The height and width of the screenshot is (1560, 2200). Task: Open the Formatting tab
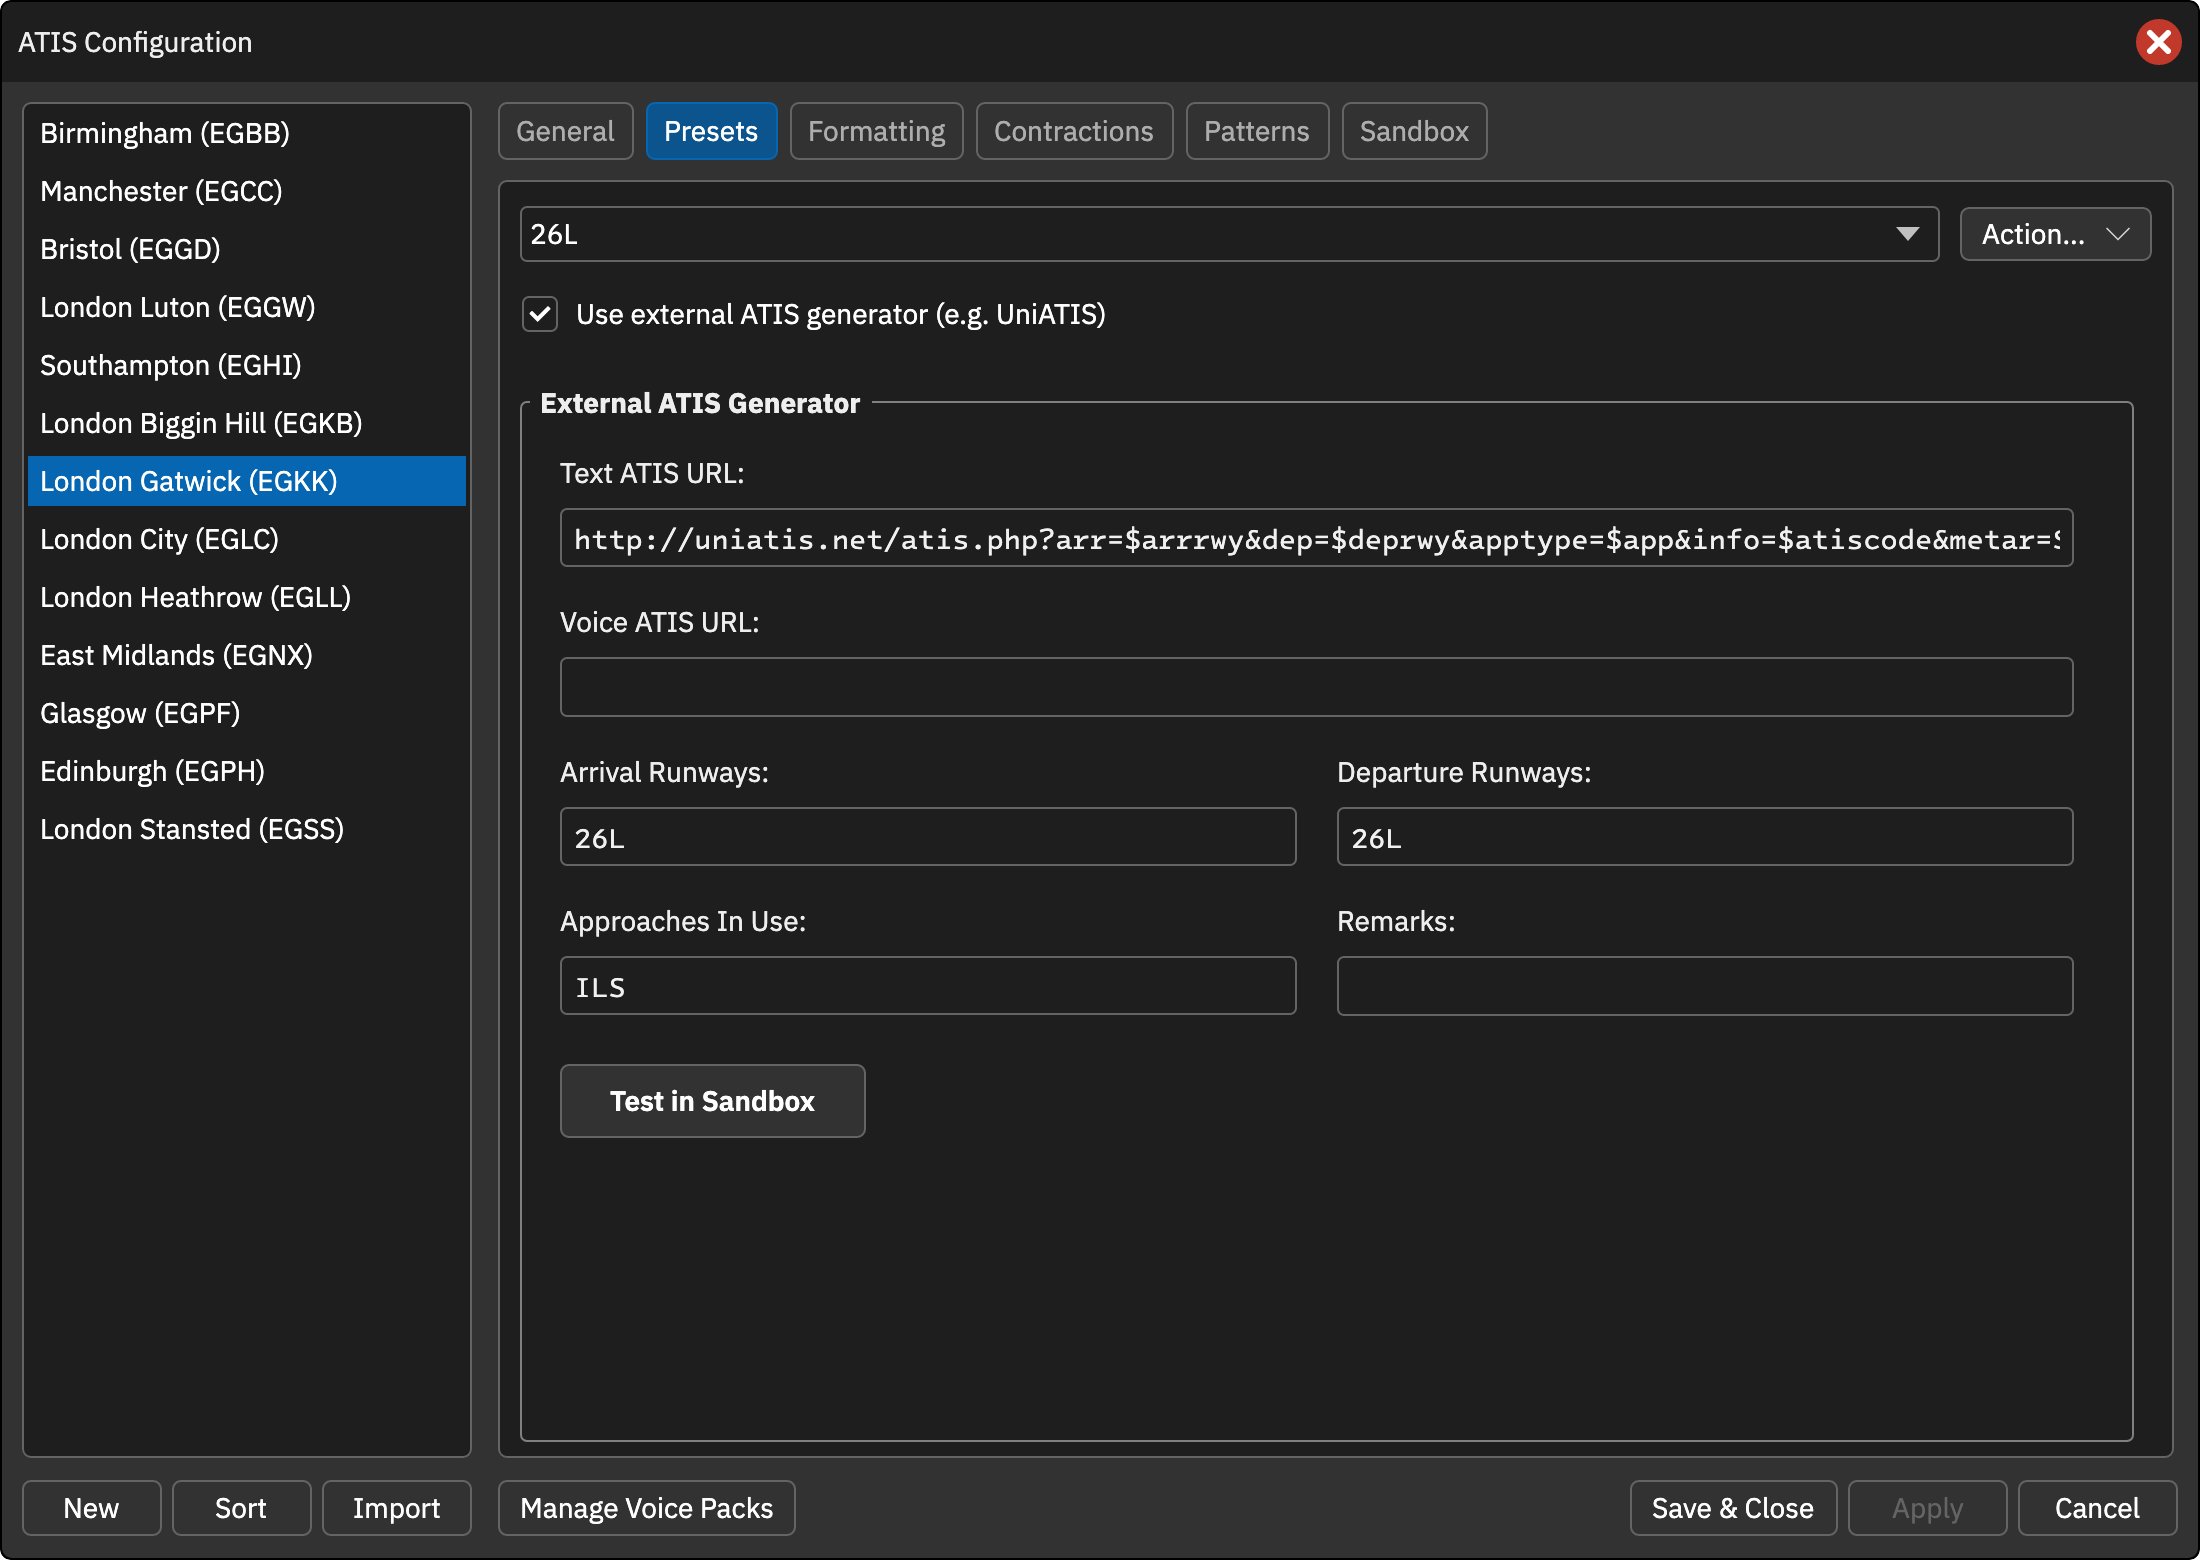[x=876, y=131]
